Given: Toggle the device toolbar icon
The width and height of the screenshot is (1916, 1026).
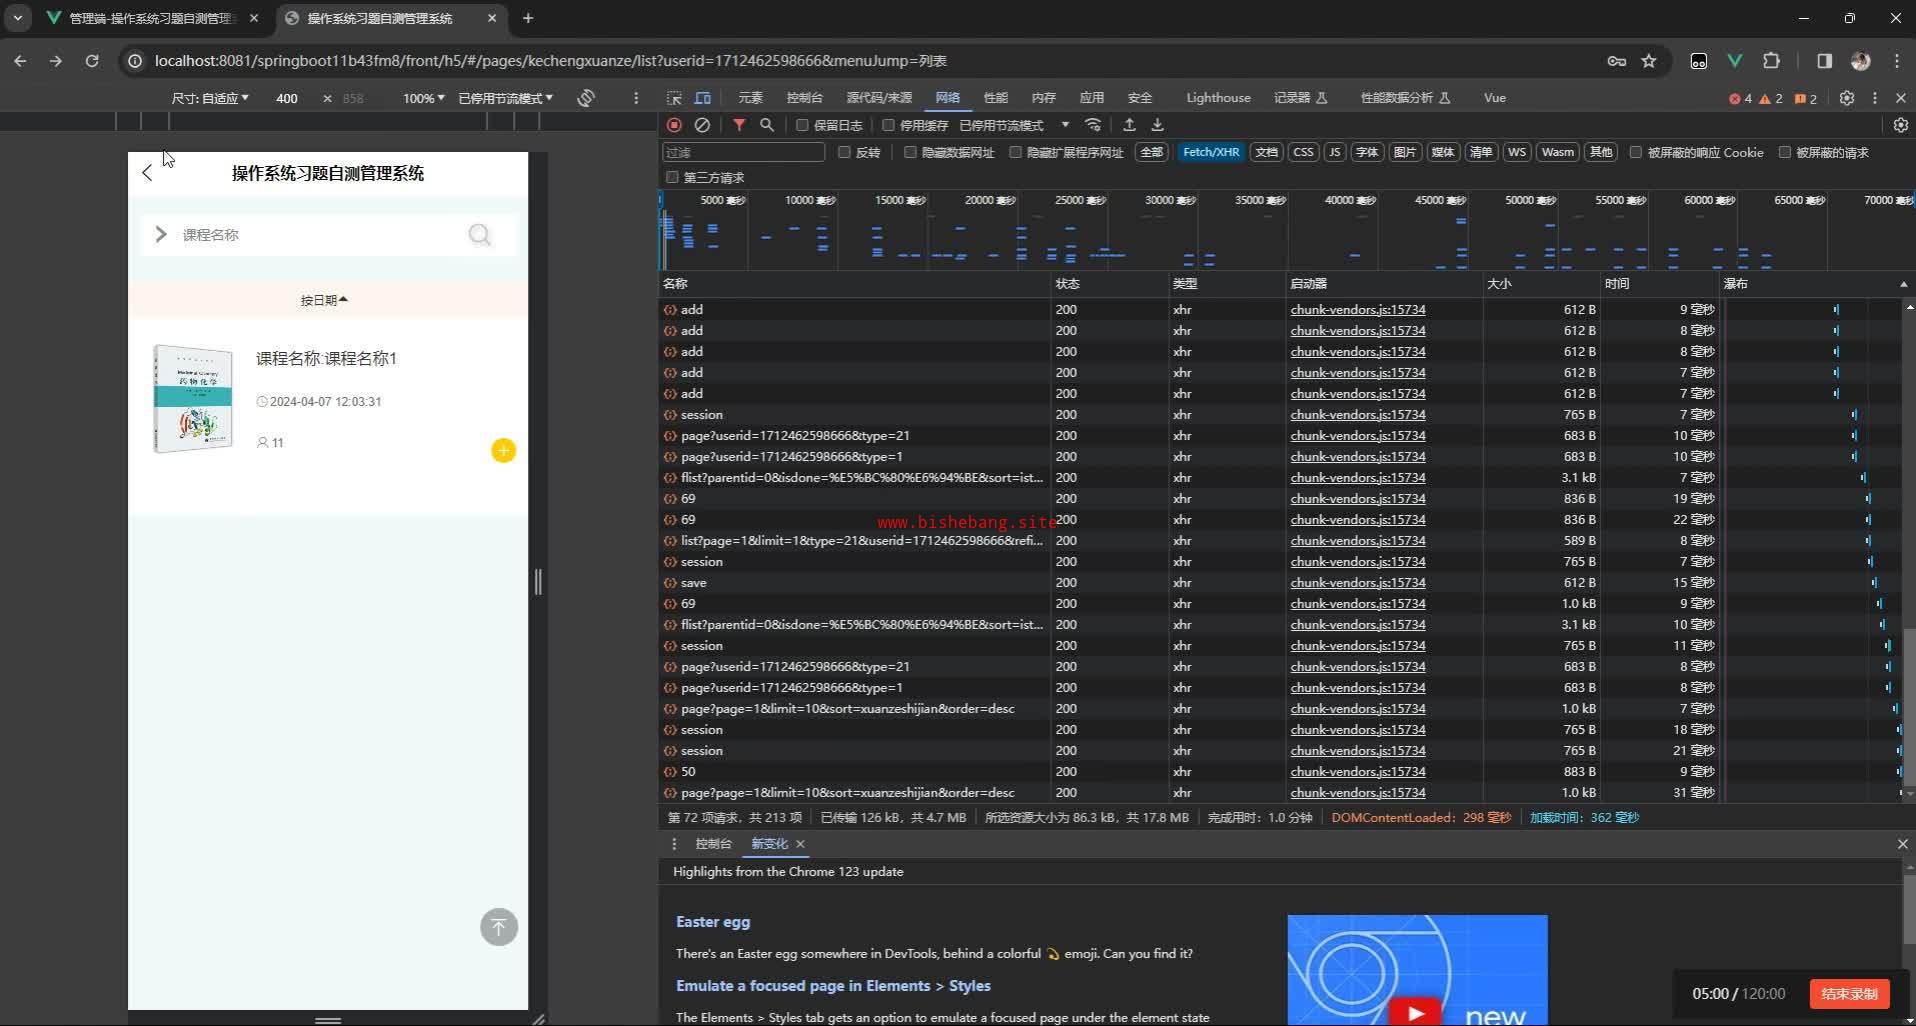Looking at the screenshot, I should coord(703,98).
